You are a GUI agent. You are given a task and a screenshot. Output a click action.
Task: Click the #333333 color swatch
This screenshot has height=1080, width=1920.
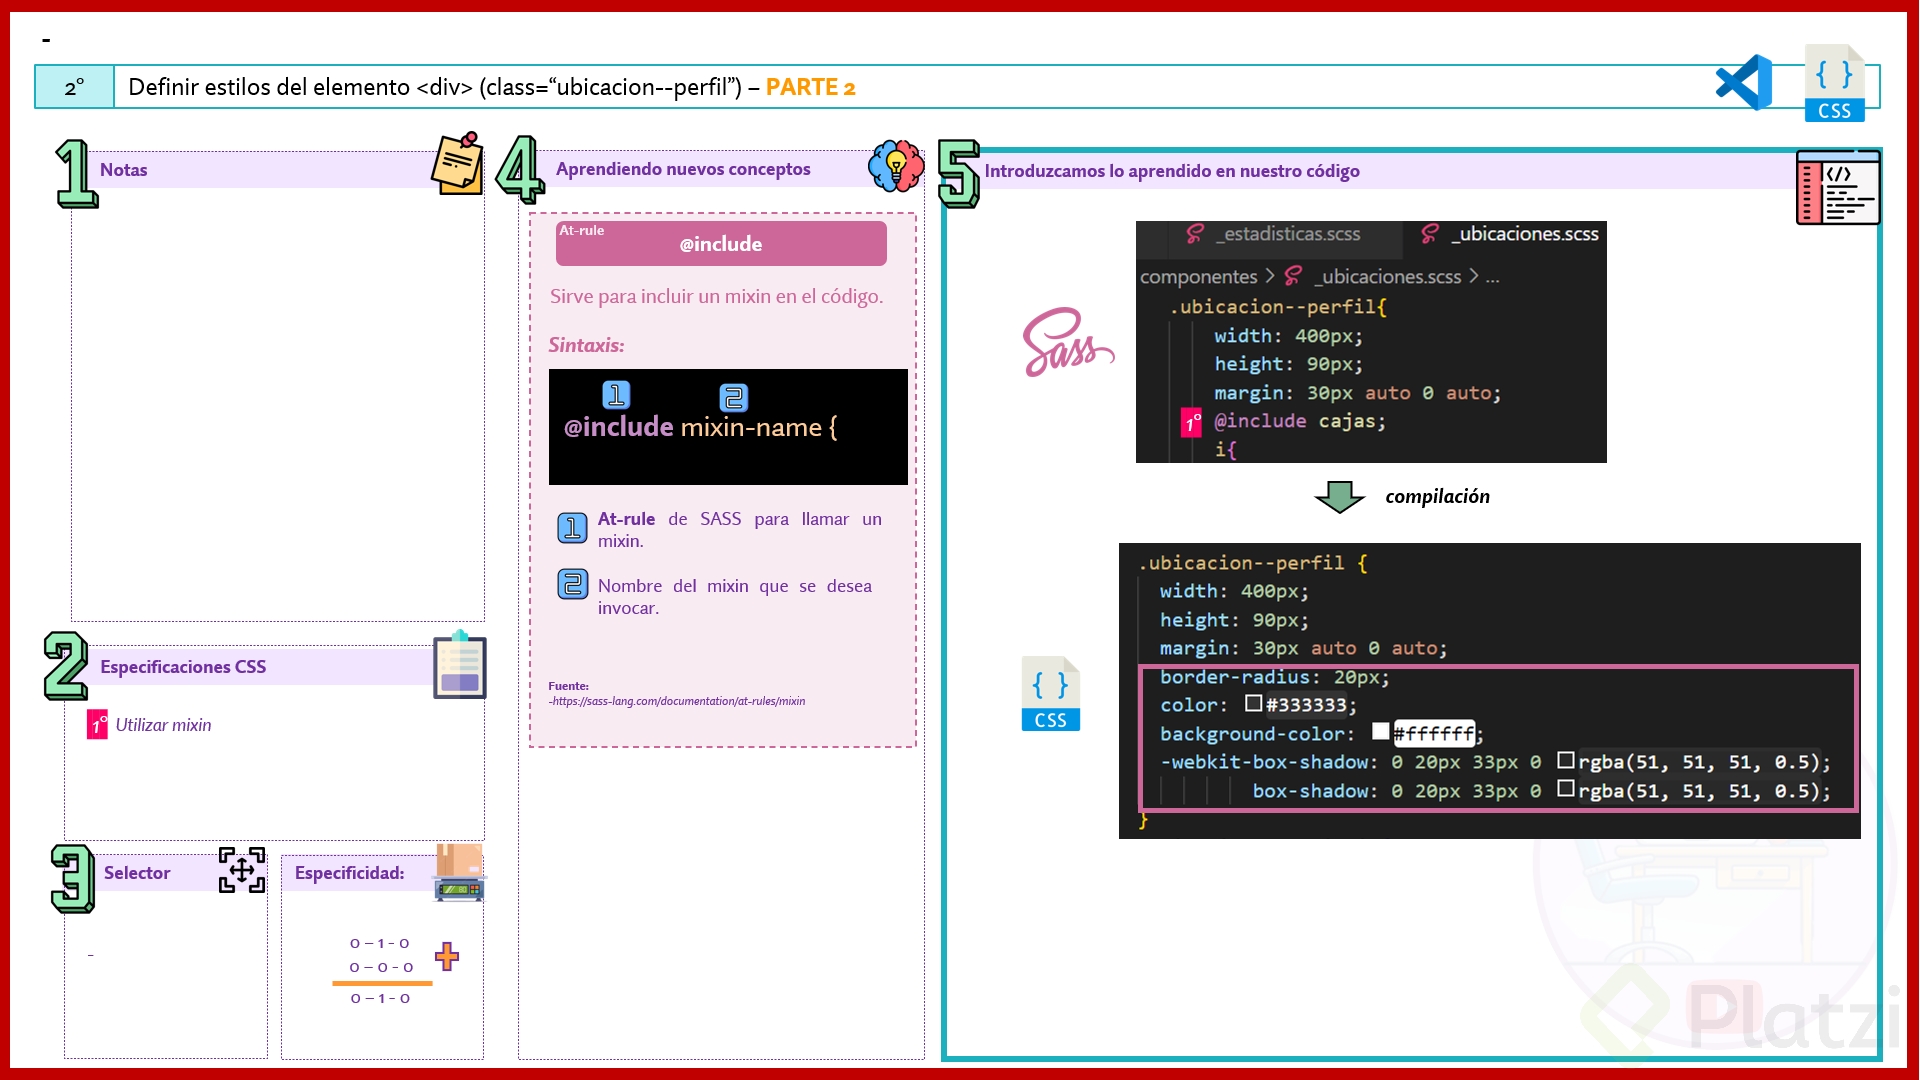pyautogui.click(x=1253, y=704)
